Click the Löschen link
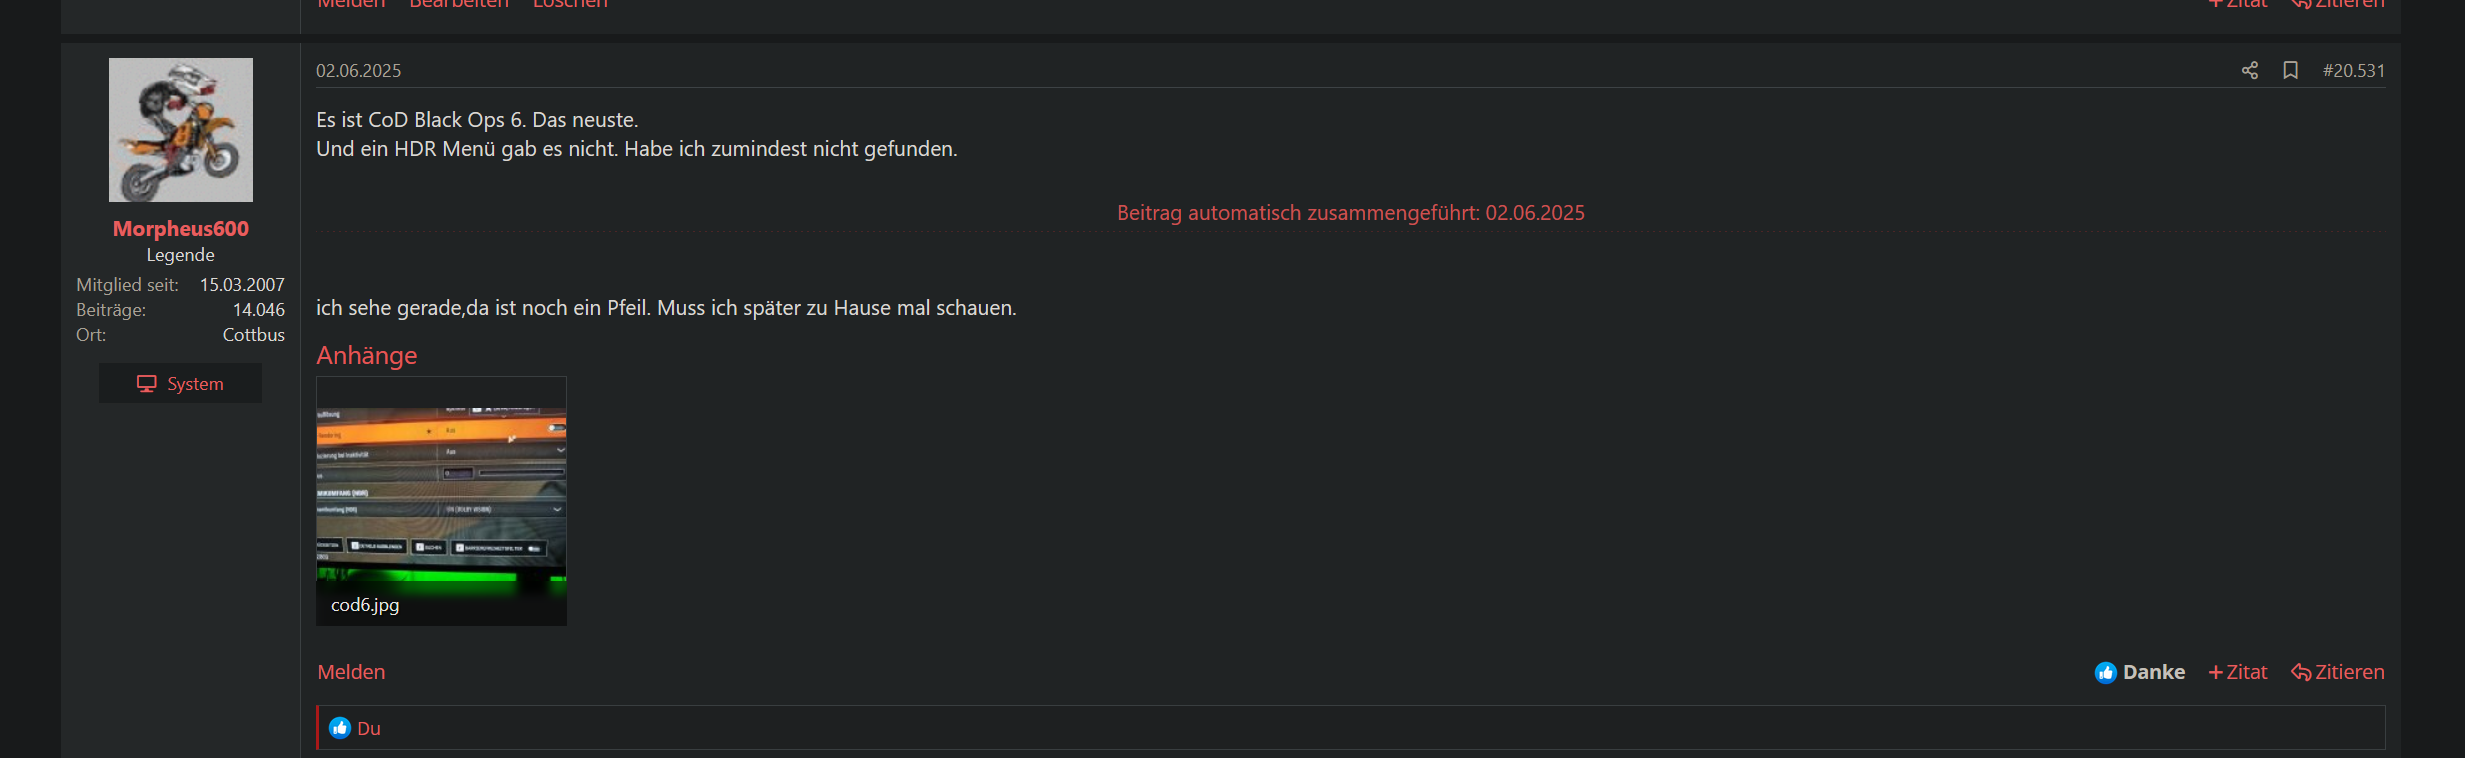The image size is (2465, 758). (570, 3)
